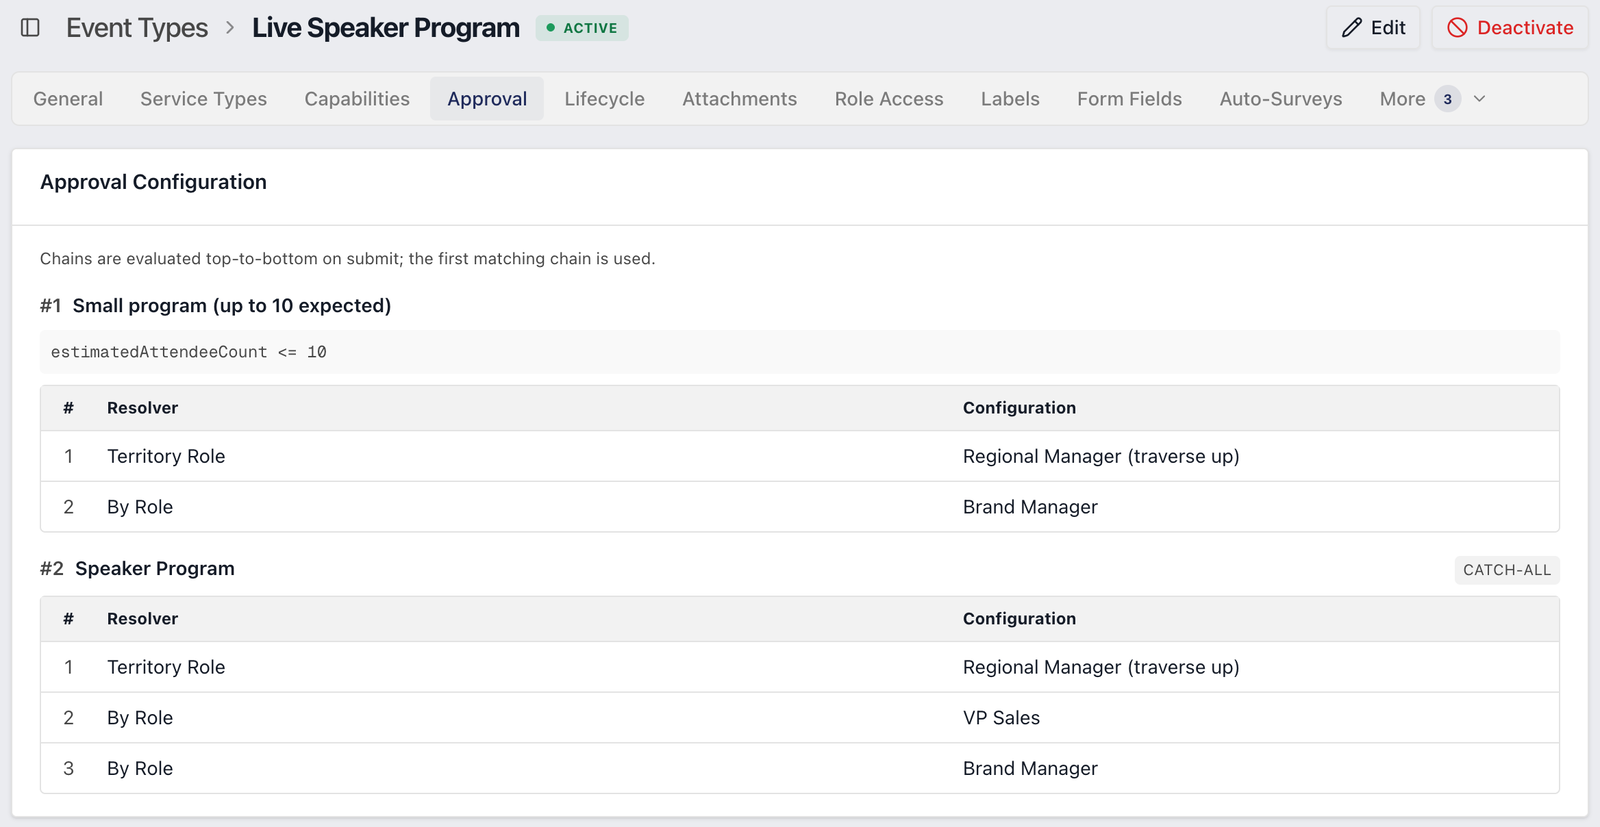This screenshot has height=827, width=1600.
Task: View the Labels tab
Action: pos(1010,99)
